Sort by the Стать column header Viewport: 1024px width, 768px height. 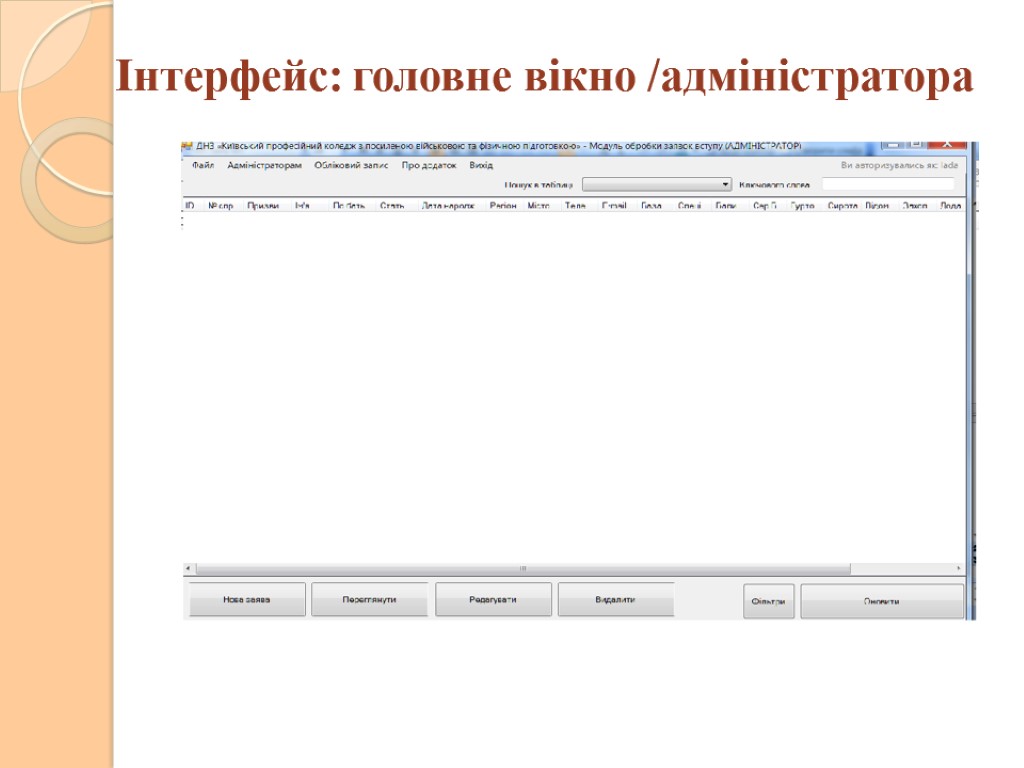[392, 206]
